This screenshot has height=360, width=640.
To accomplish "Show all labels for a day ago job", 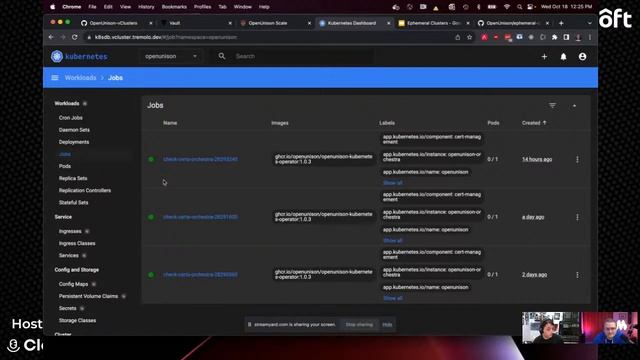I will [x=393, y=240].
